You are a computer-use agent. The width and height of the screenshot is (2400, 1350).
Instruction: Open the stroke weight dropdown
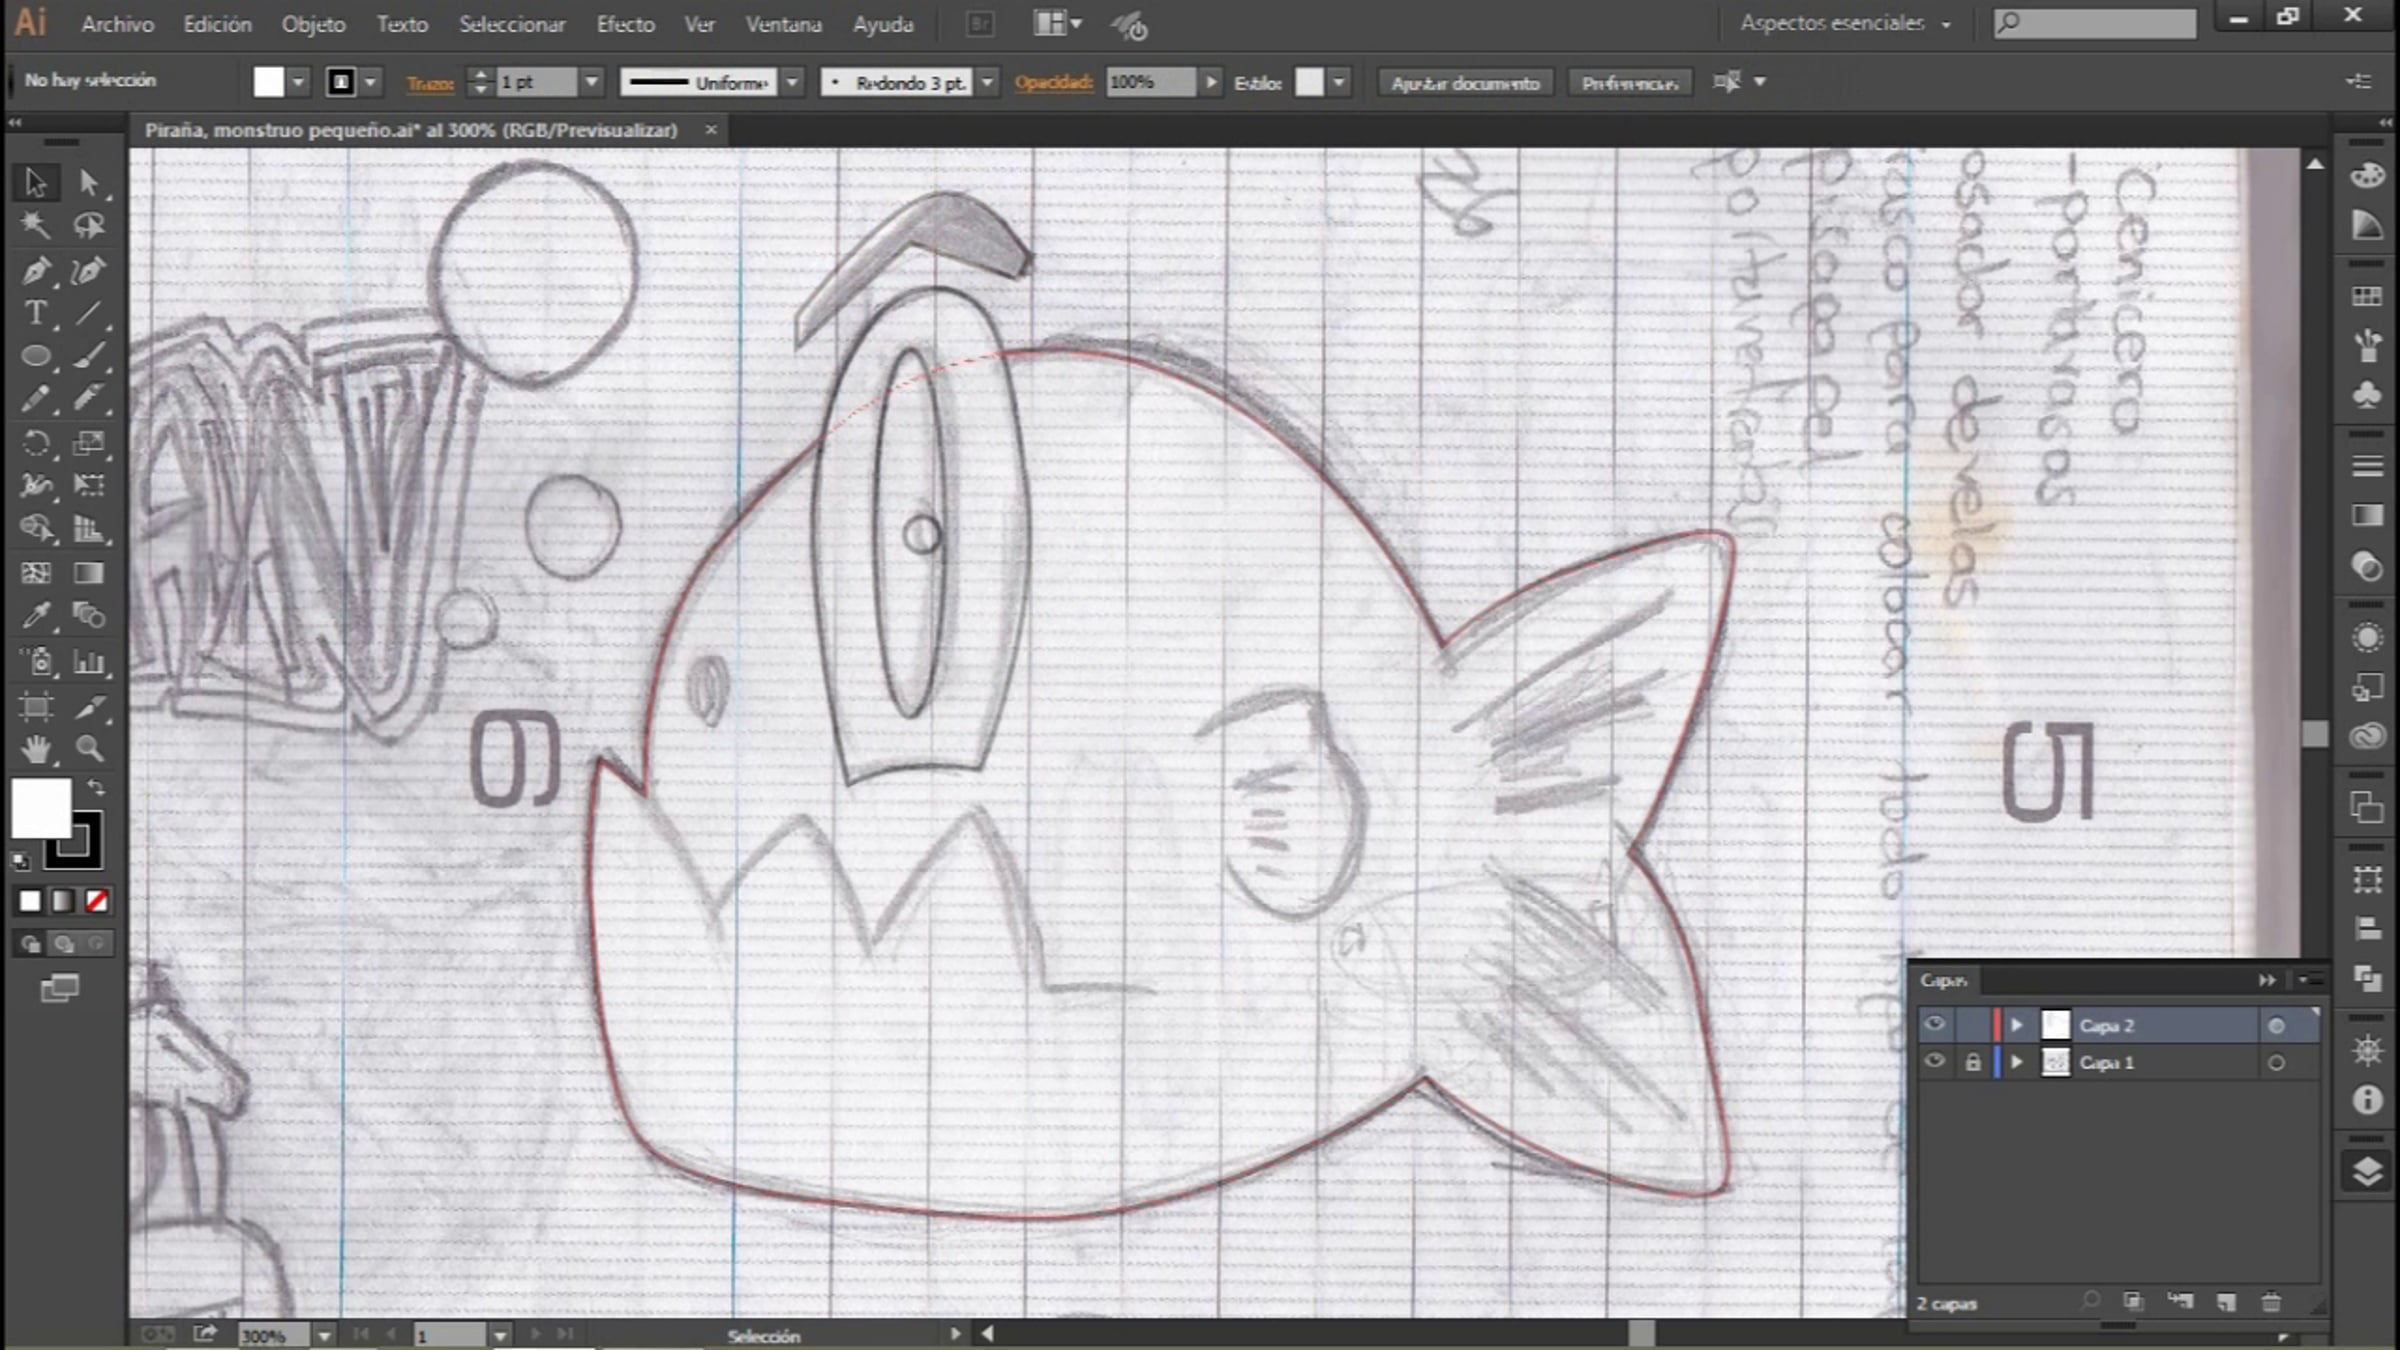[x=592, y=82]
